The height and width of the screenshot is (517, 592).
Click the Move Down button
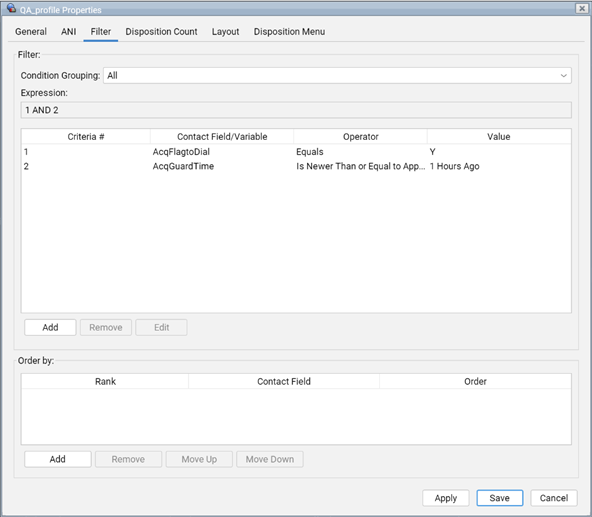[x=270, y=459]
